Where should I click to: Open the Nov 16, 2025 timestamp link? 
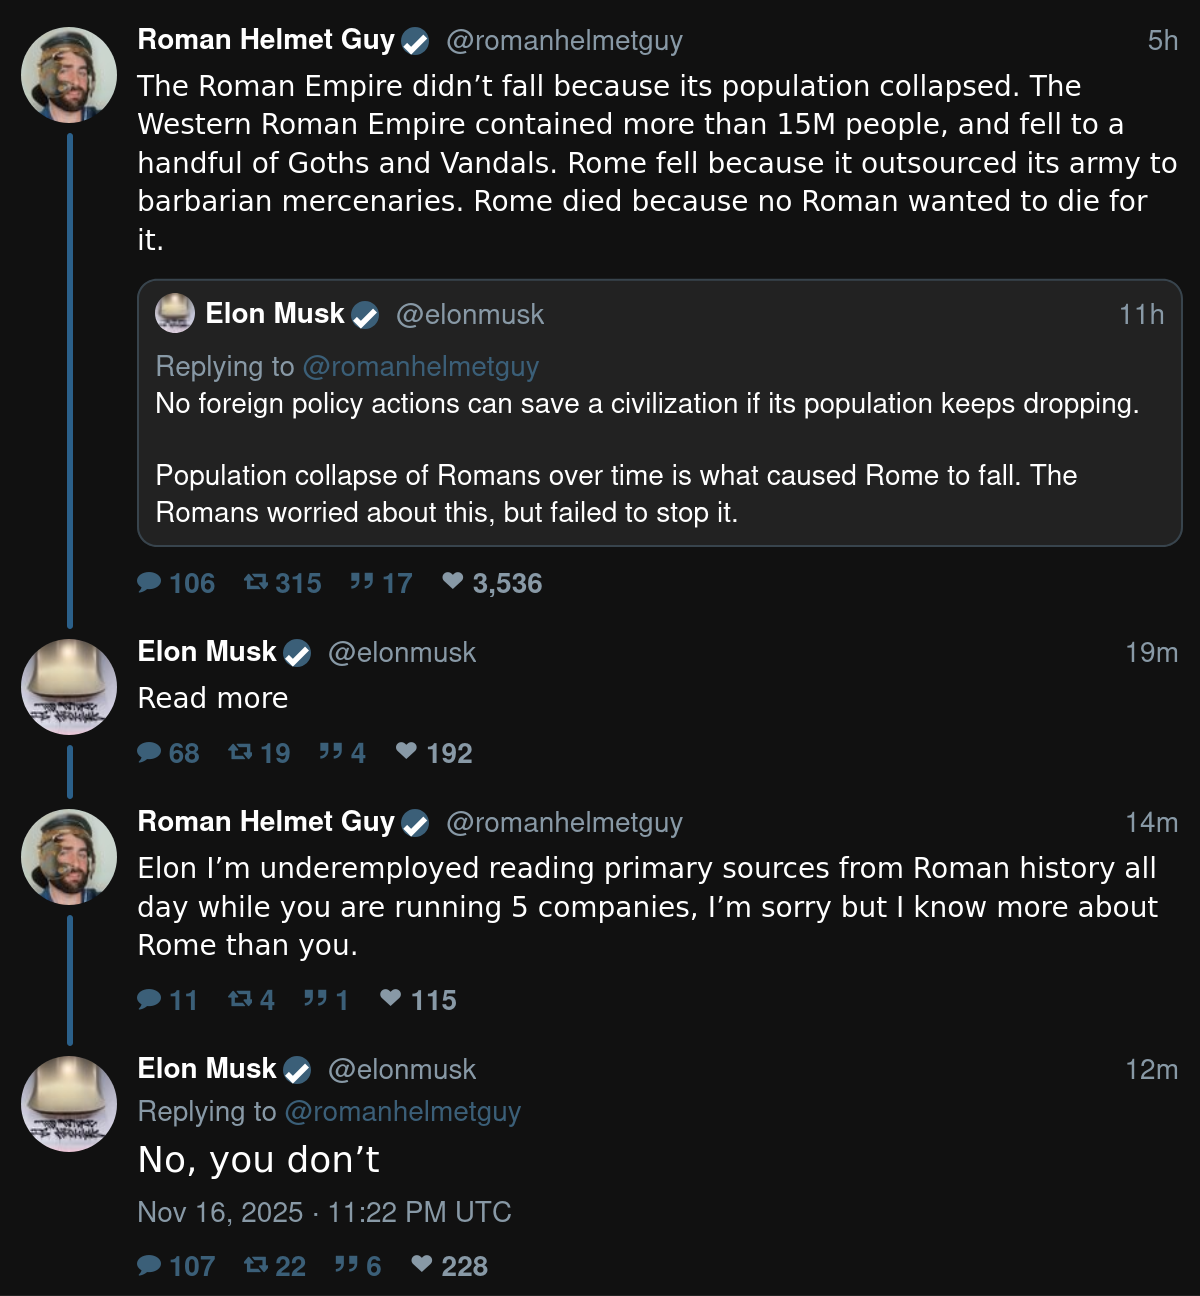pyautogui.click(x=324, y=1212)
